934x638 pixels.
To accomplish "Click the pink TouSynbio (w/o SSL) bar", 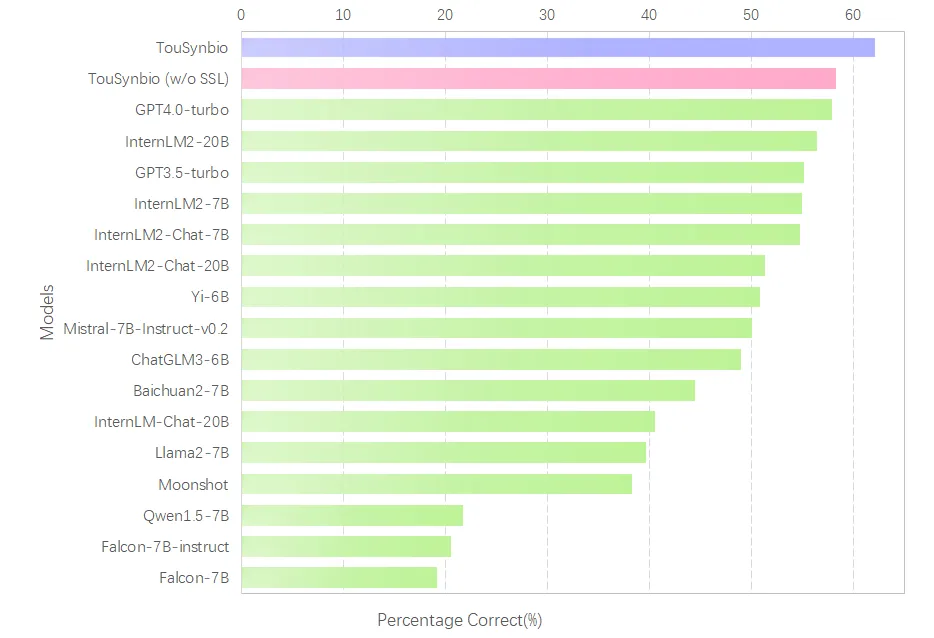I will [538, 79].
